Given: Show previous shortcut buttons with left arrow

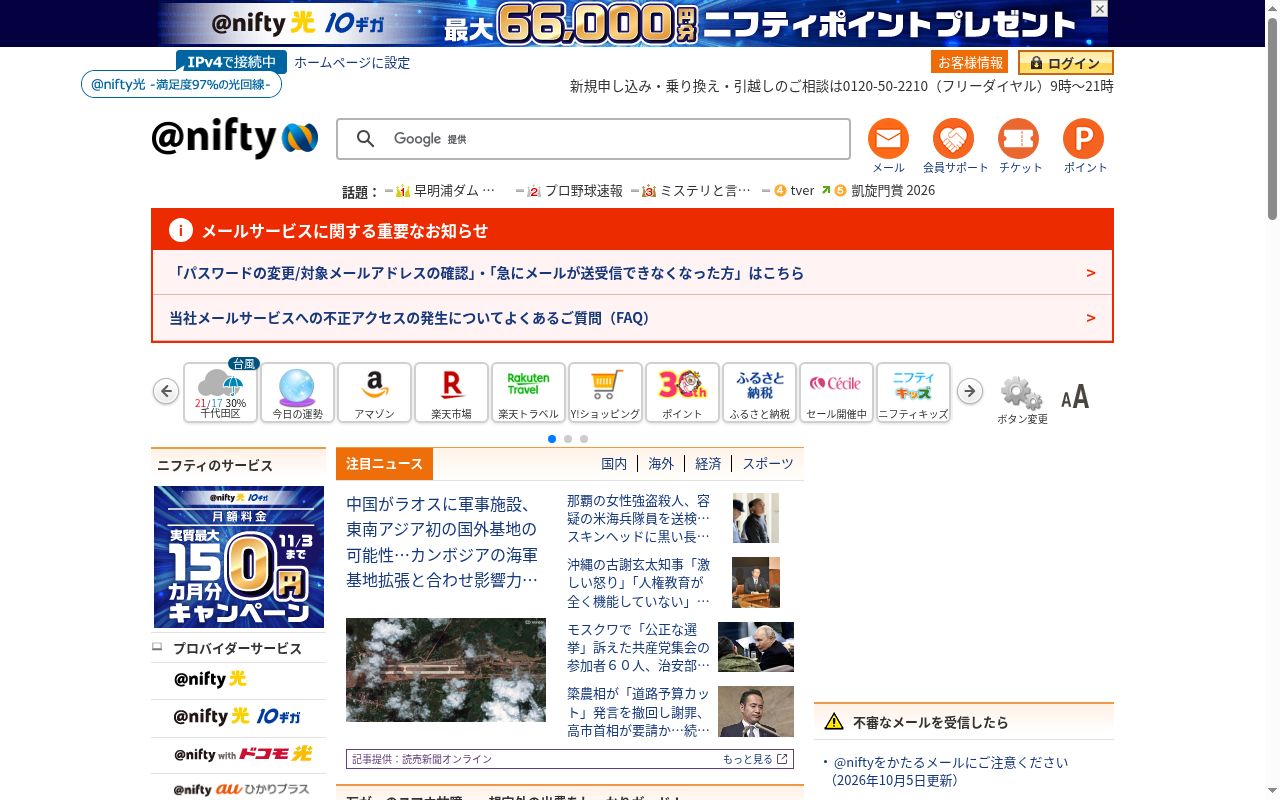Looking at the screenshot, I should [166, 391].
